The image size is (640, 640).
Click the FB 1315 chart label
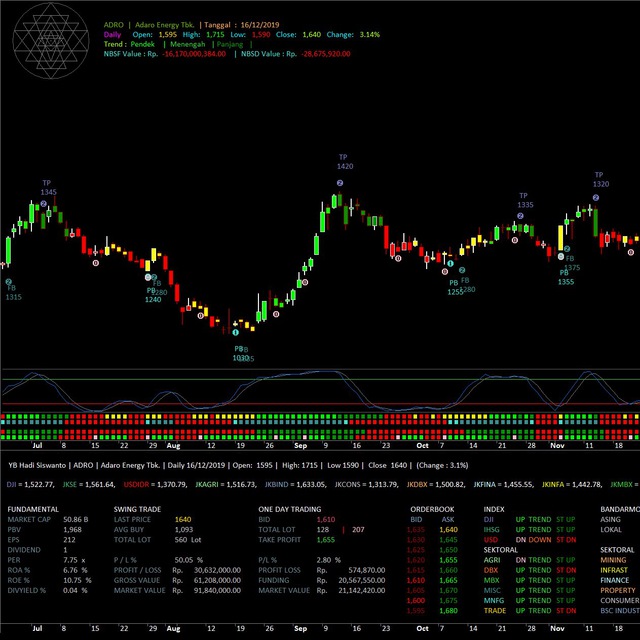13,292
